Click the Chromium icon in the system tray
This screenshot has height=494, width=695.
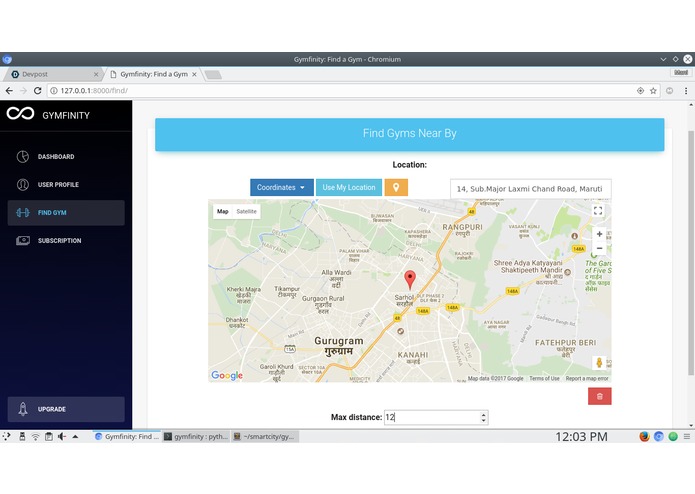[659, 436]
